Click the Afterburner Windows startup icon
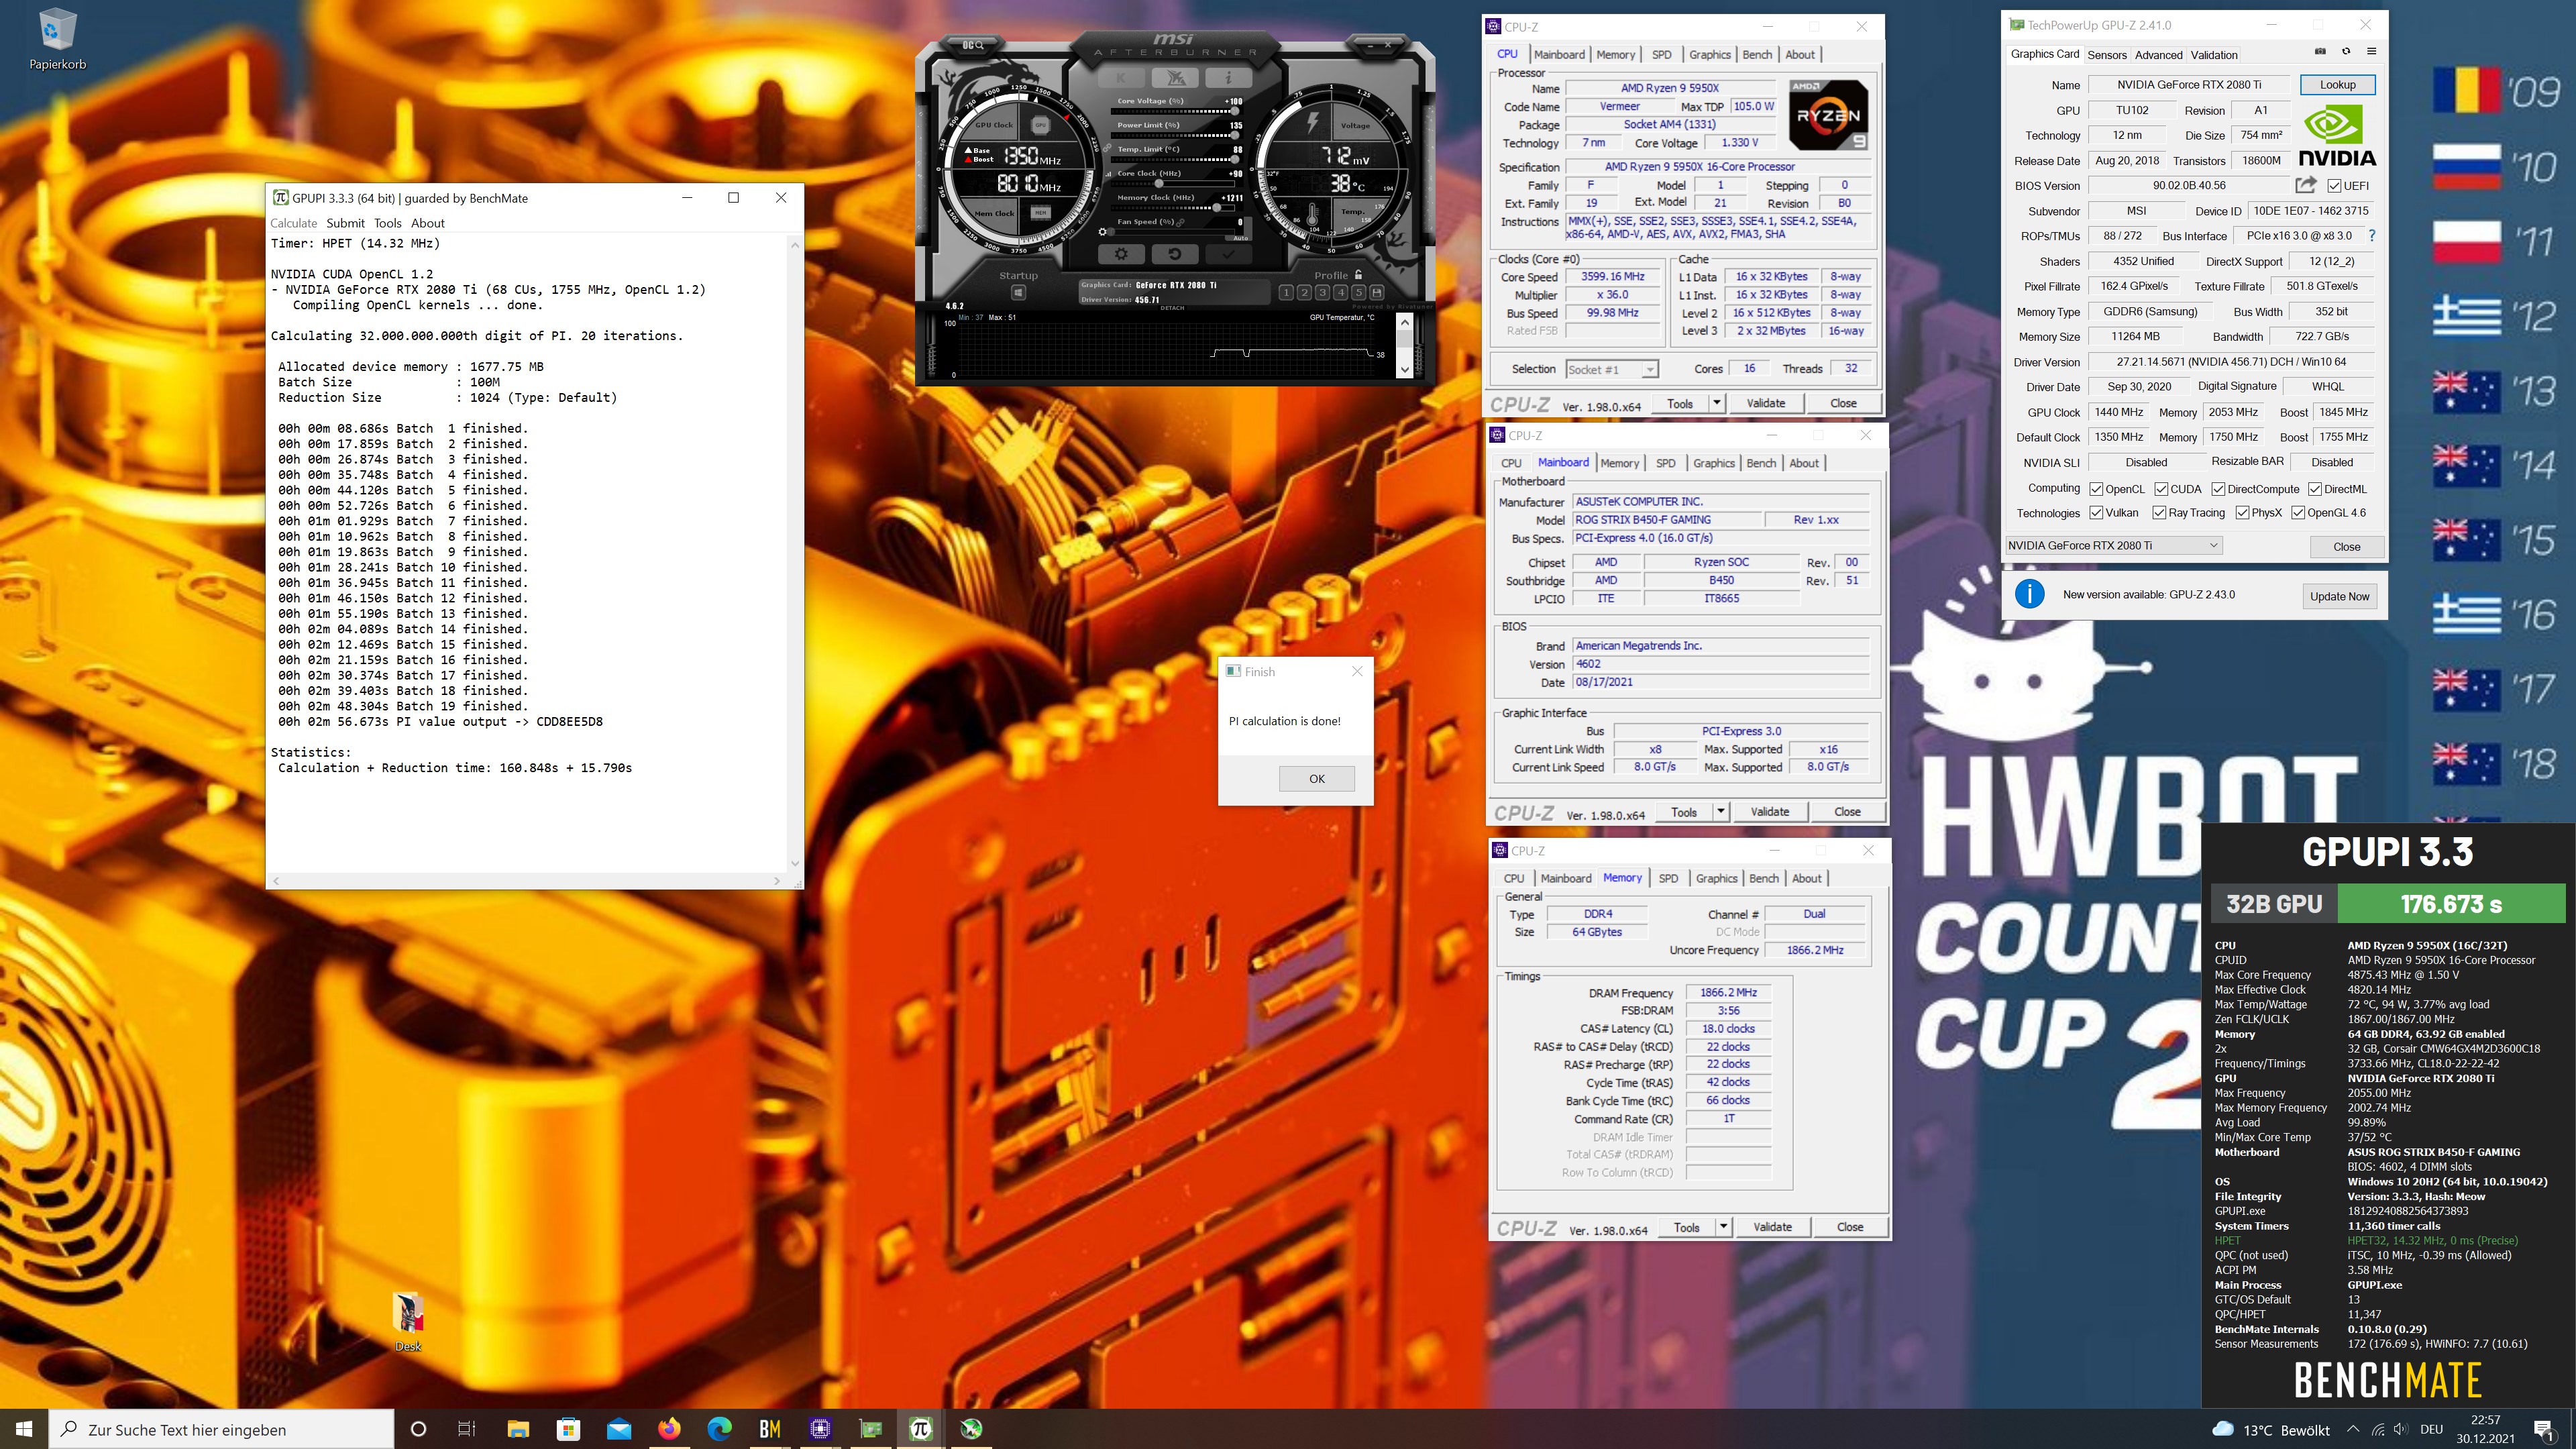This screenshot has width=2576, height=1449. [x=1018, y=293]
